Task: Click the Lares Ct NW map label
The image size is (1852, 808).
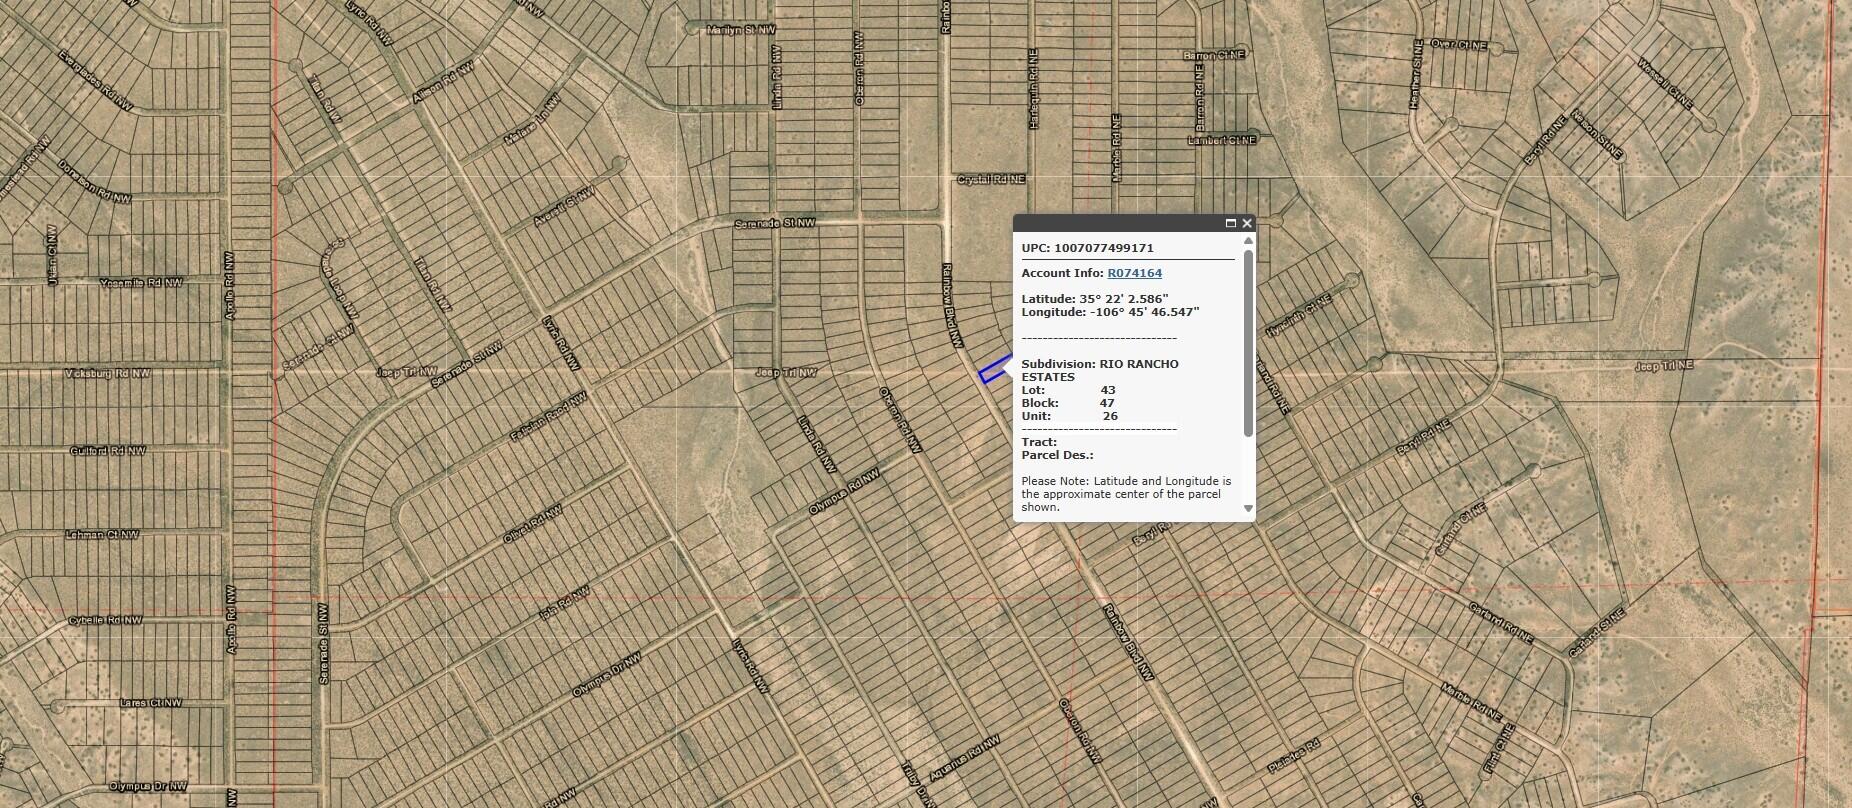Action: coord(153,703)
